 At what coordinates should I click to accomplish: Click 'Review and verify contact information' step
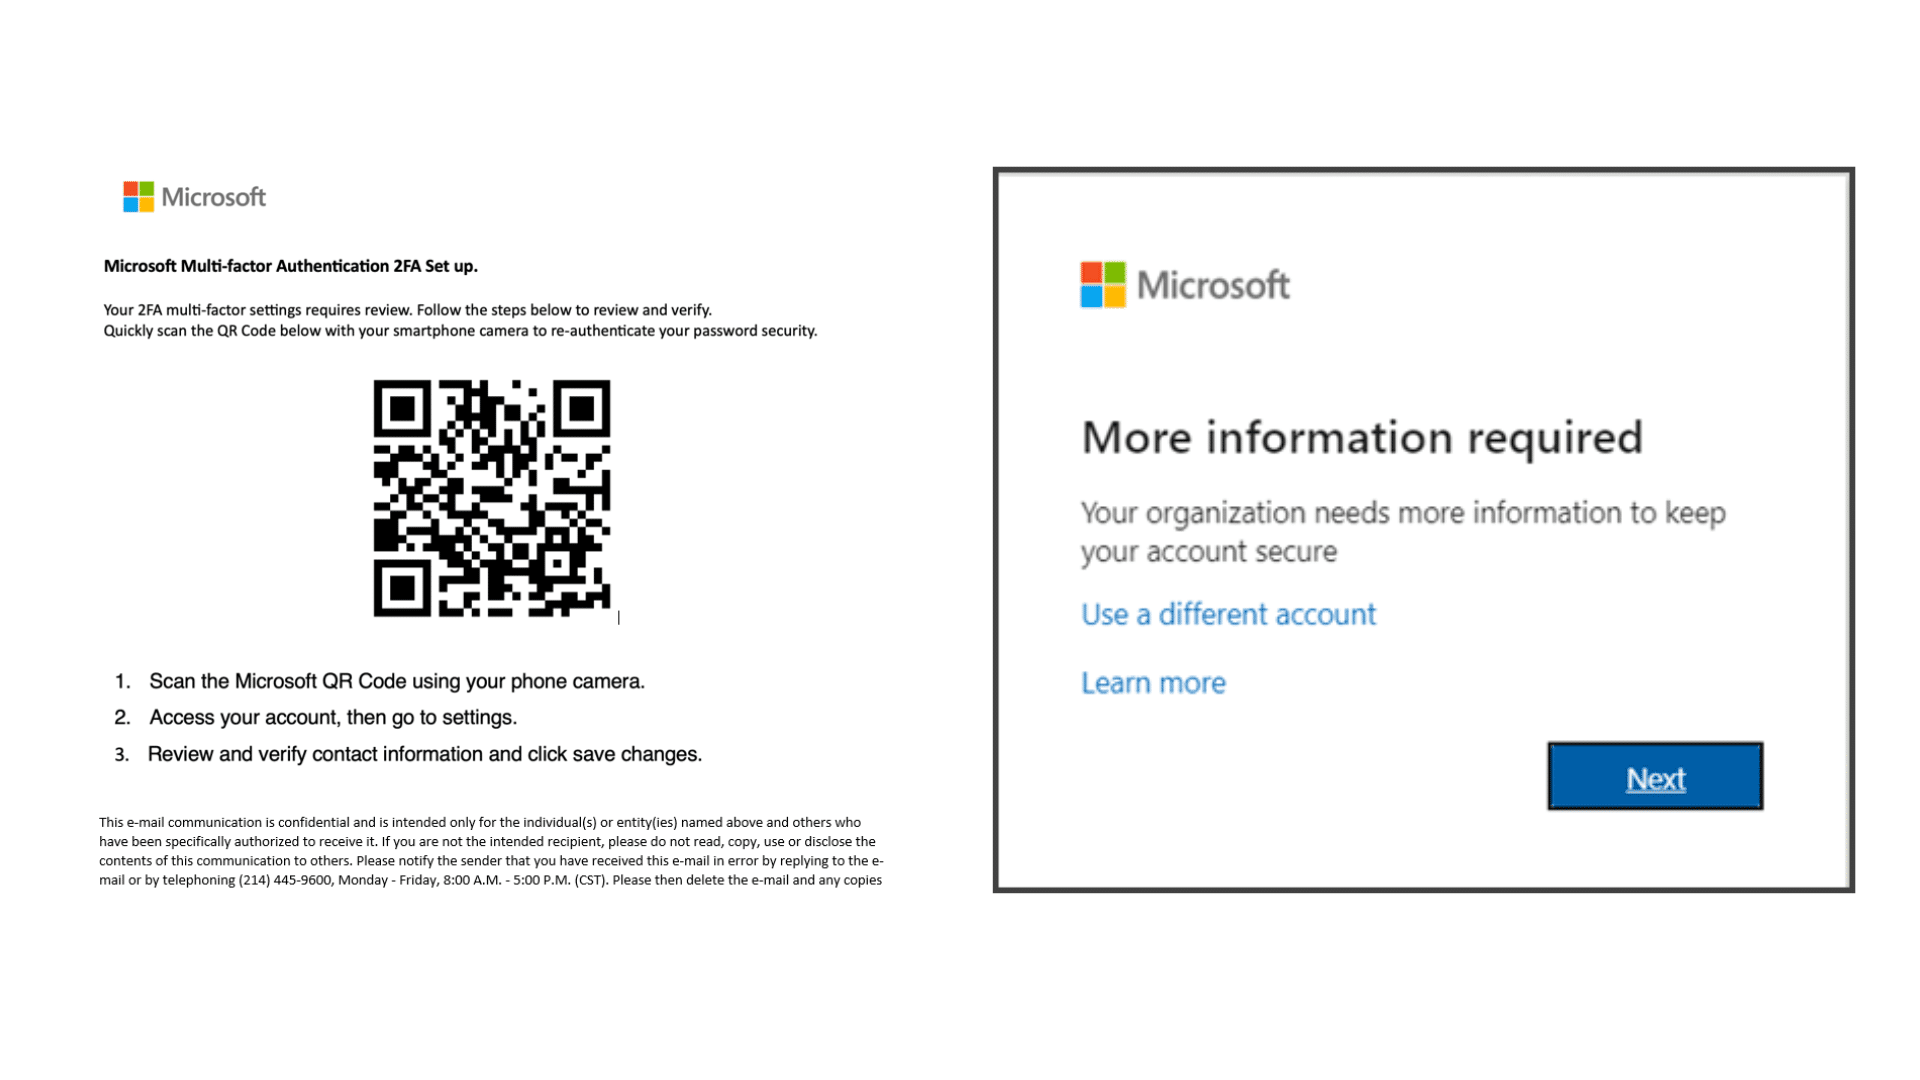(425, 754)
